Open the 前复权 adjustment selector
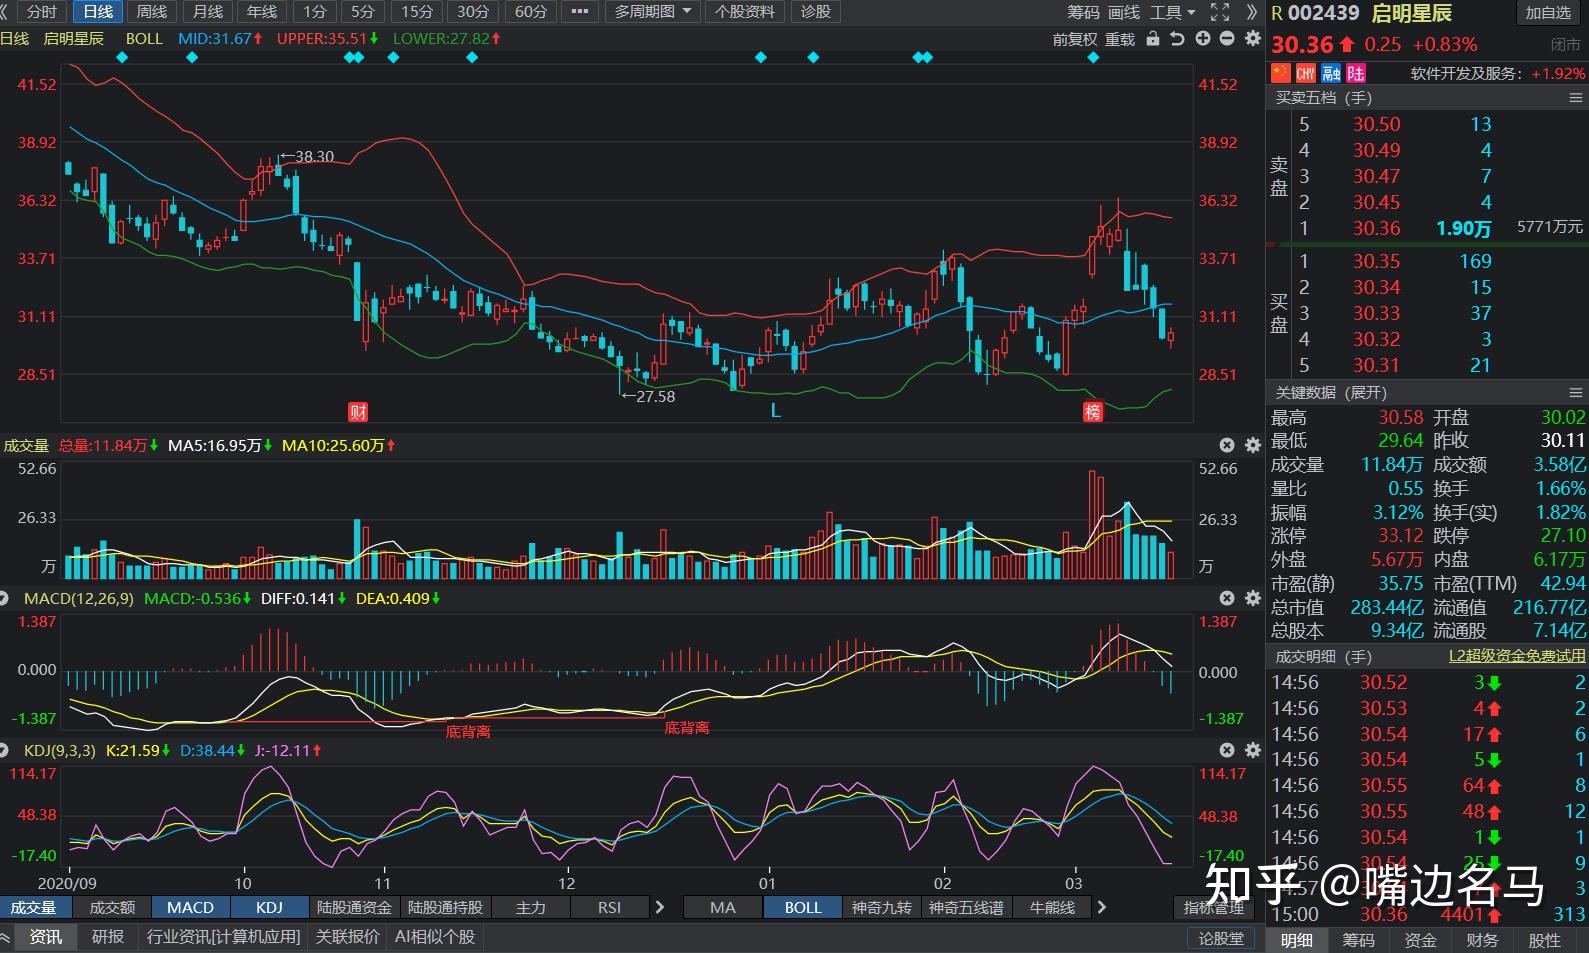This screenshot has width=1589, height=953. pyautogui.click(x=1075, y=39)
